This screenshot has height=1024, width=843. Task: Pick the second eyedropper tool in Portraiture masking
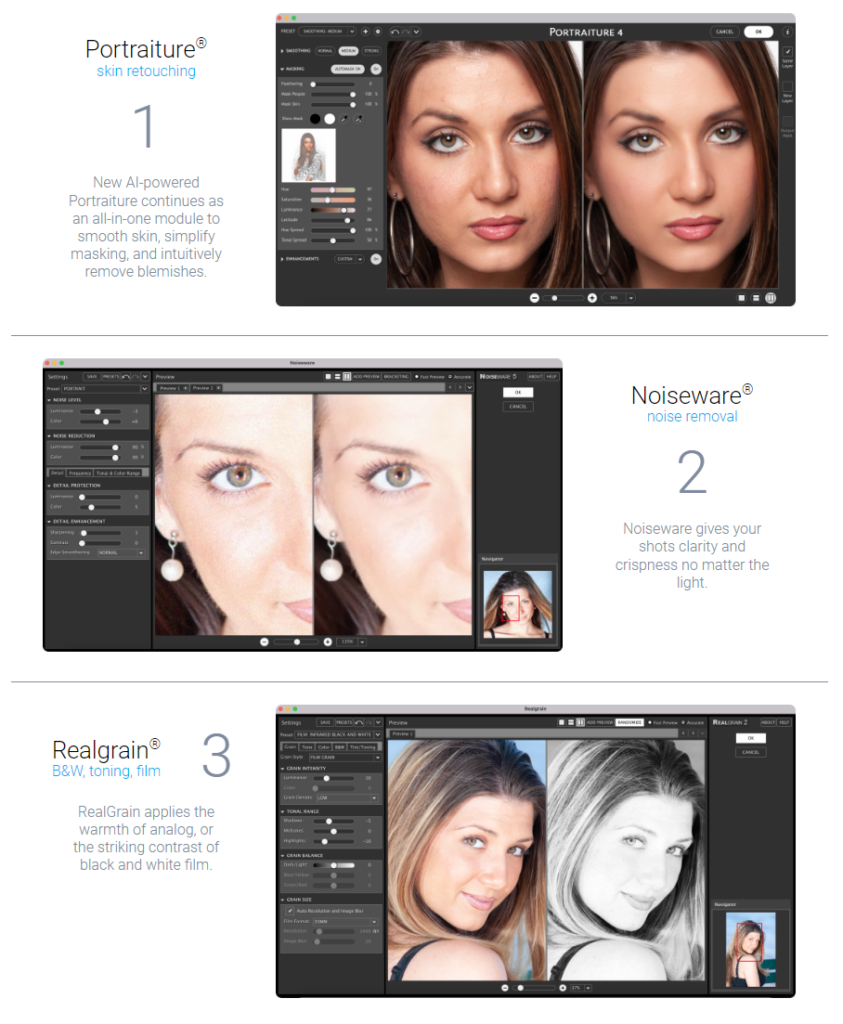pyautogui.click(x=358, y=118)
